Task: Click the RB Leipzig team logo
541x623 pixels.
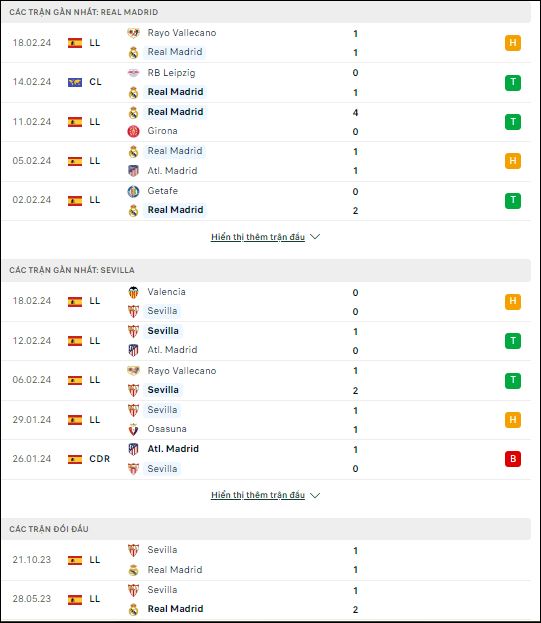Action: (x=133, y=73)
